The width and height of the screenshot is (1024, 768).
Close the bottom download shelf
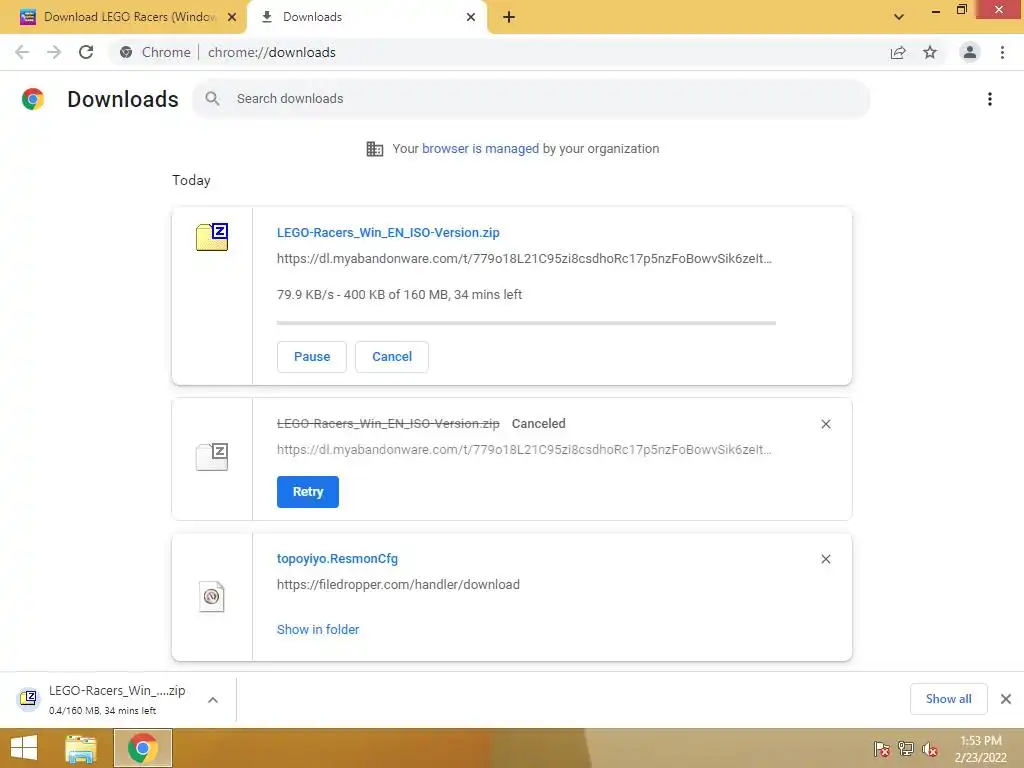click(1006, 699)
